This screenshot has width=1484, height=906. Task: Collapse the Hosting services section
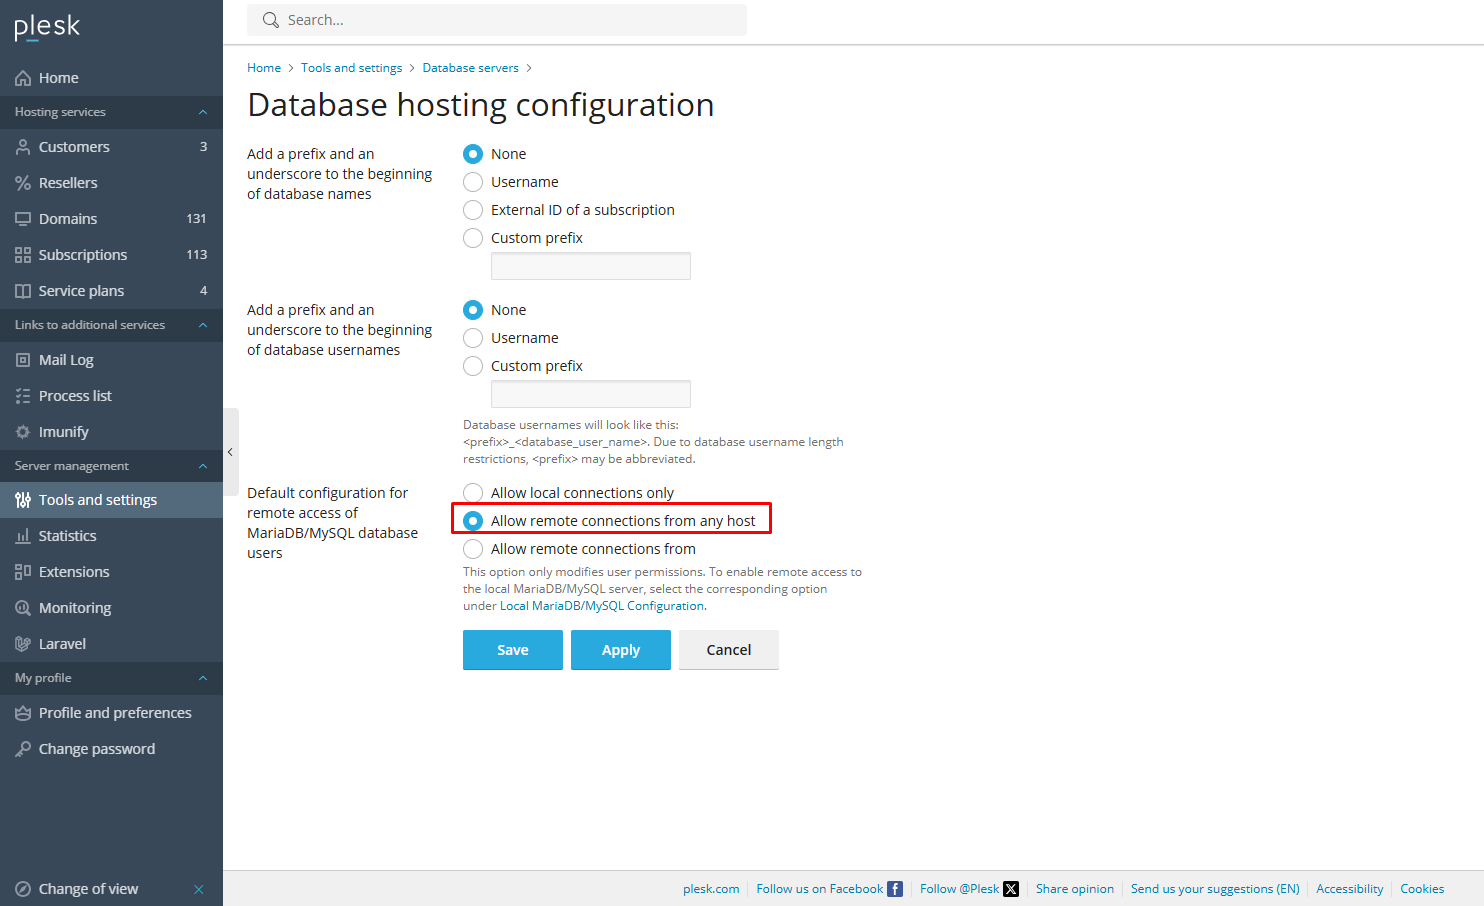point(203,112)
